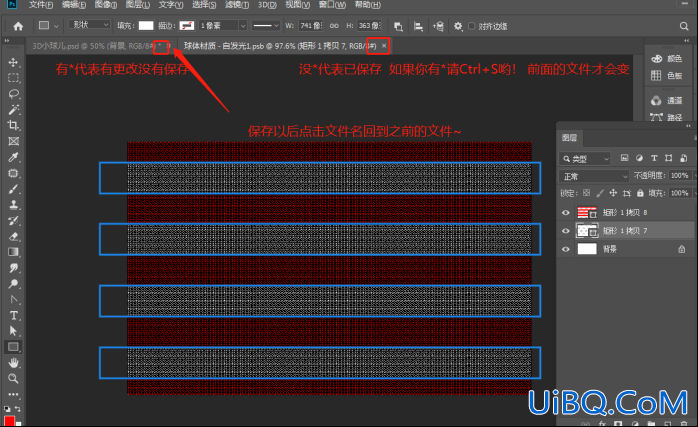Open the gear shape settings icon
The width and height of the screenshot is (698, 427).
[458, 26]
